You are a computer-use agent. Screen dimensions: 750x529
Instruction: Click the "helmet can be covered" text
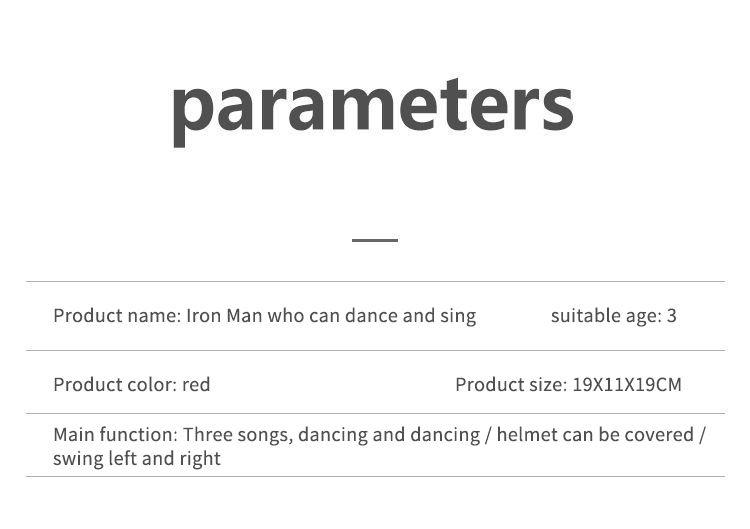[595, 435]
